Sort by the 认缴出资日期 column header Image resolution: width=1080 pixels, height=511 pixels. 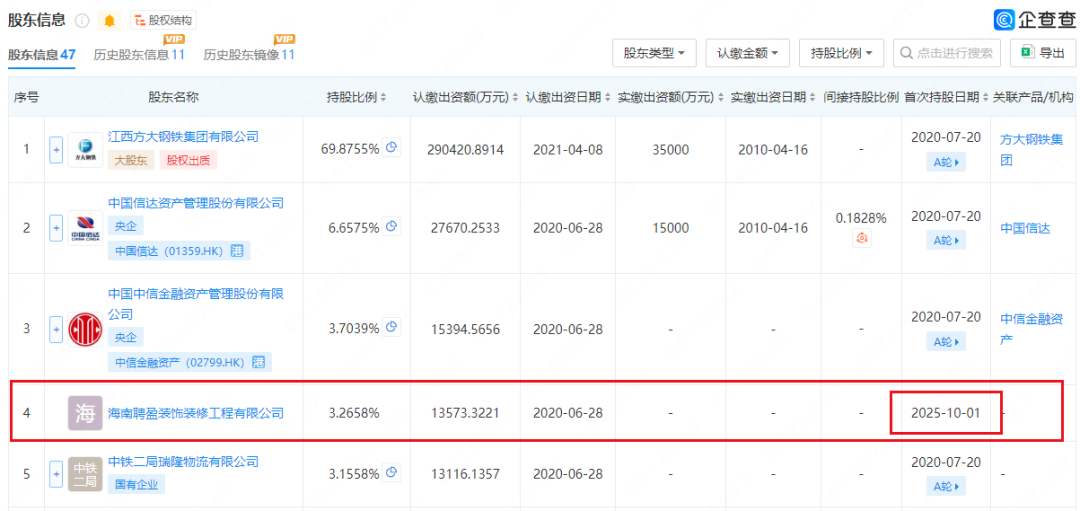(x=568, y=97)
